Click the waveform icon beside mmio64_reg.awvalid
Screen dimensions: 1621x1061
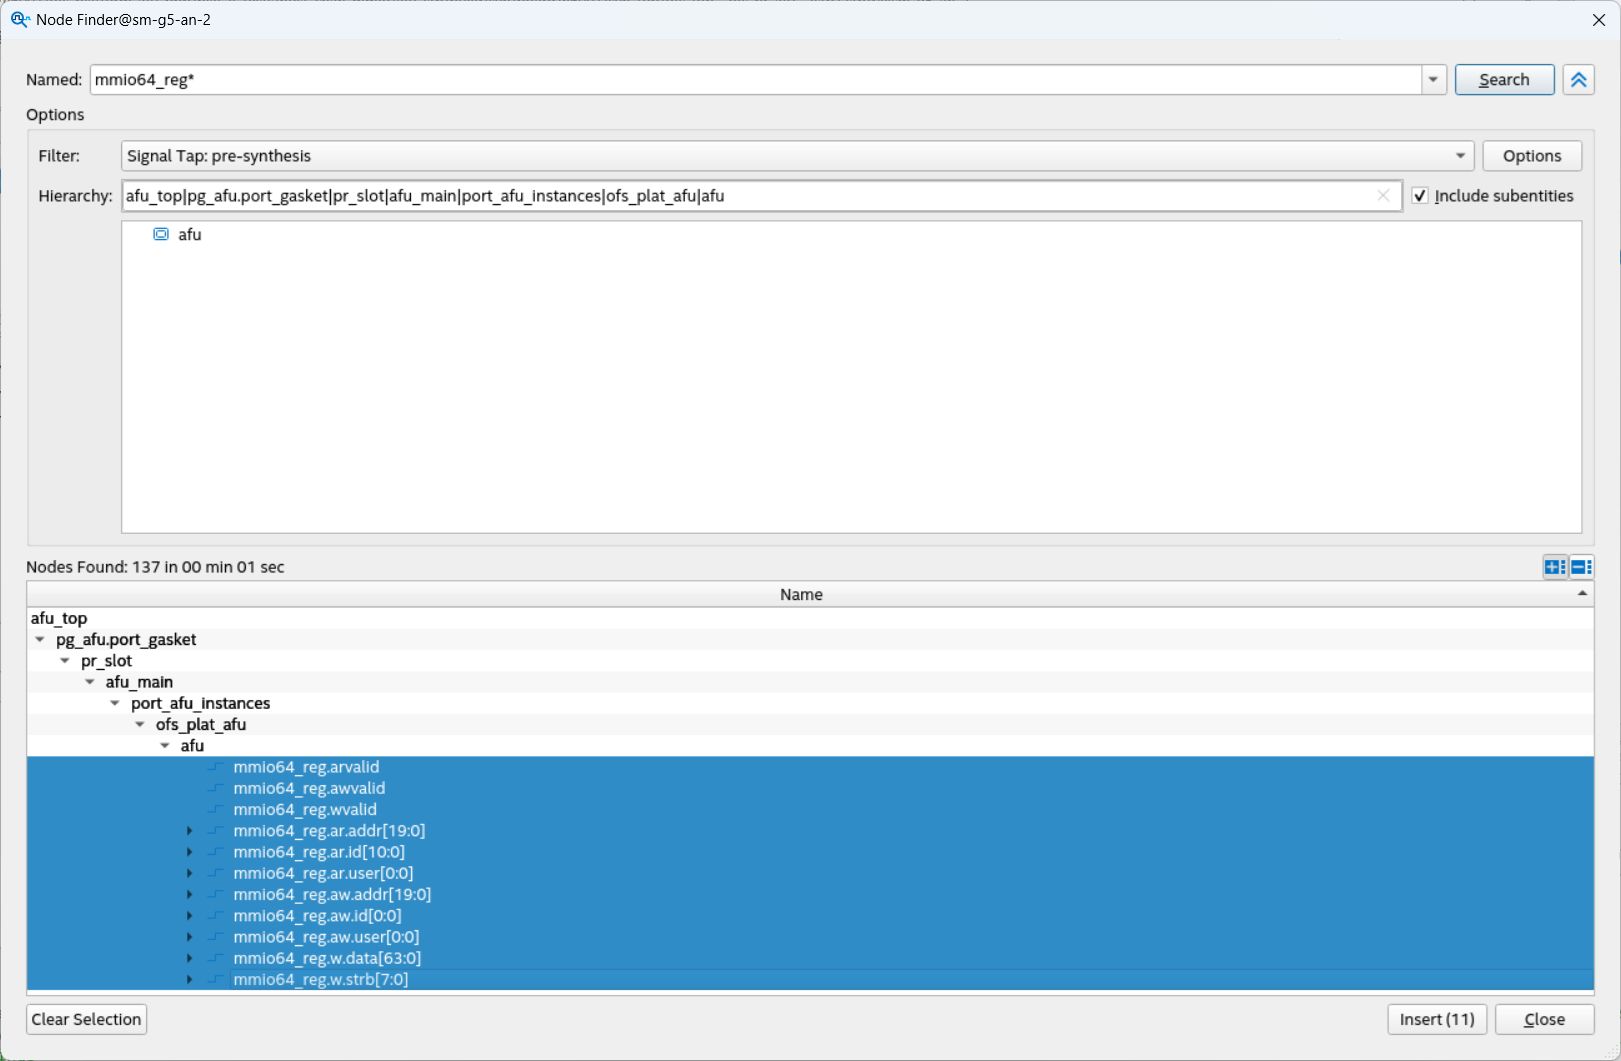point(216,788)
